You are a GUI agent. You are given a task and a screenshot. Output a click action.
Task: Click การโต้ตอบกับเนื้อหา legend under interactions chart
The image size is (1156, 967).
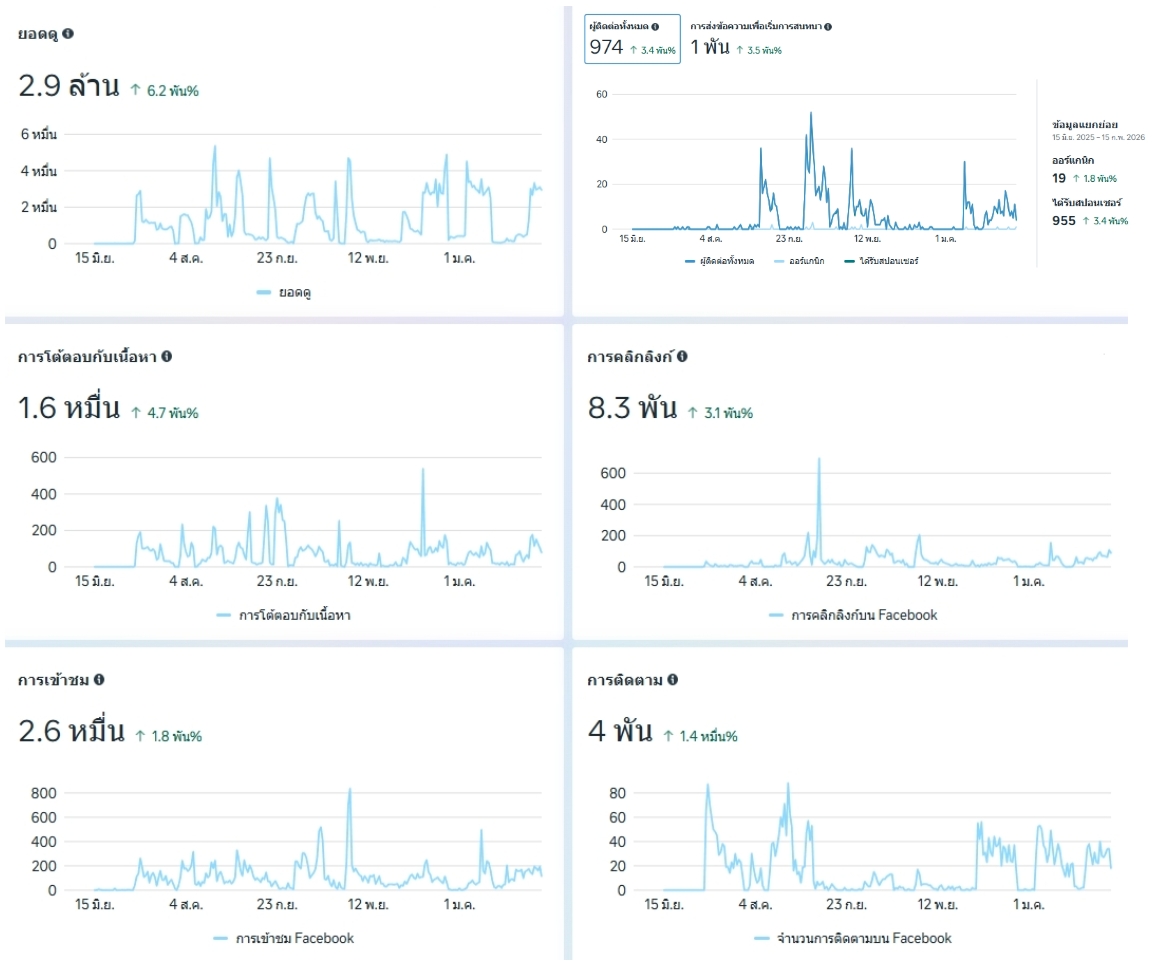[x=283, y=615]
